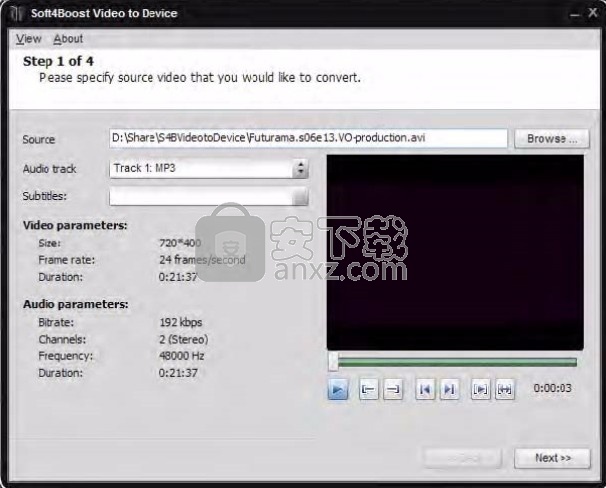Open the Audio track dropdown
The image size is (606, 488).
209,168
